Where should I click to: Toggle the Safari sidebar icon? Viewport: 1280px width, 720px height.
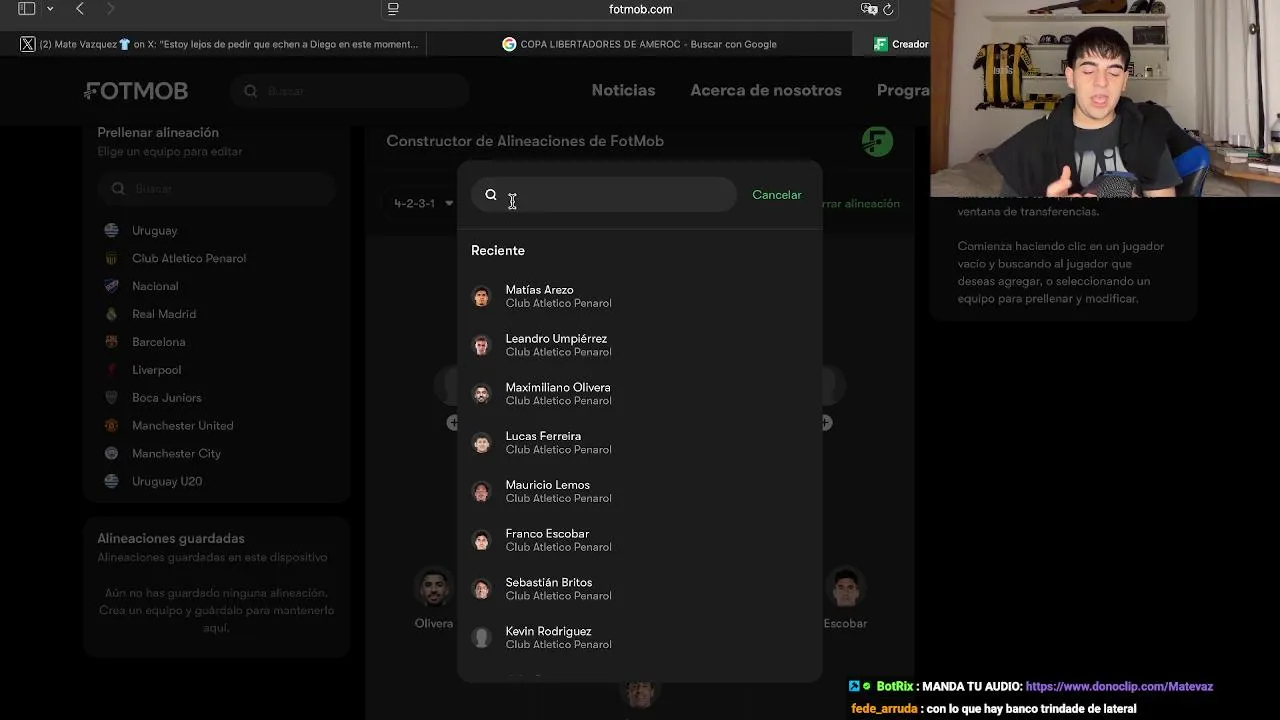tap(27, 9)
